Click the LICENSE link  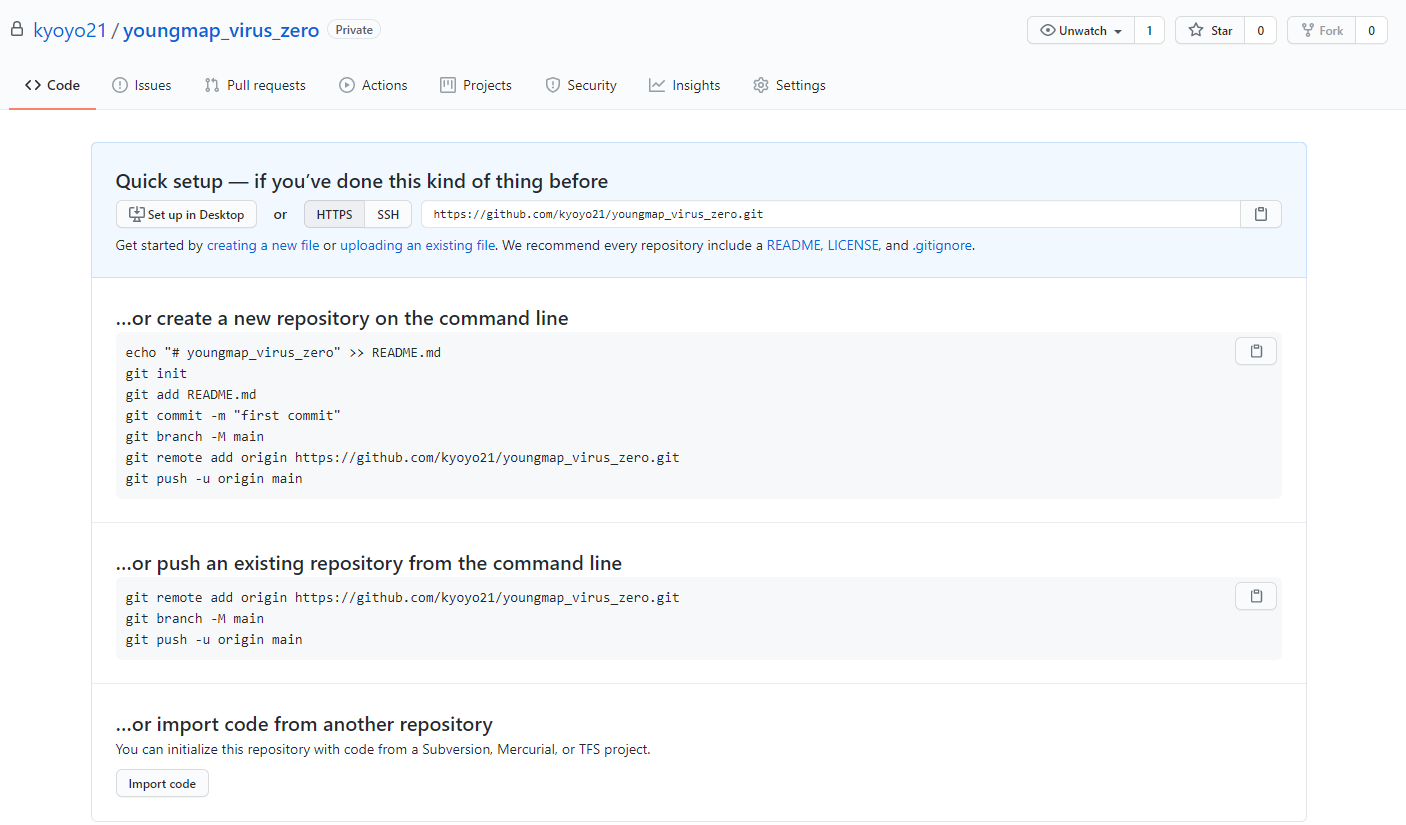tap(853, 245)
